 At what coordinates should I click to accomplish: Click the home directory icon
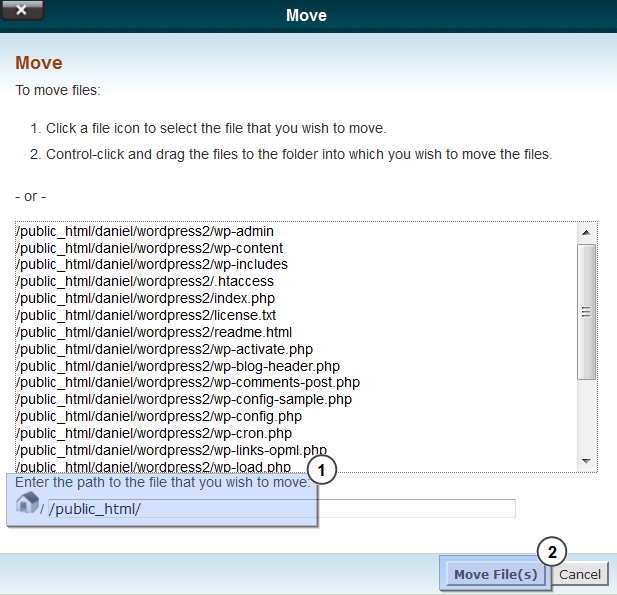27,503
